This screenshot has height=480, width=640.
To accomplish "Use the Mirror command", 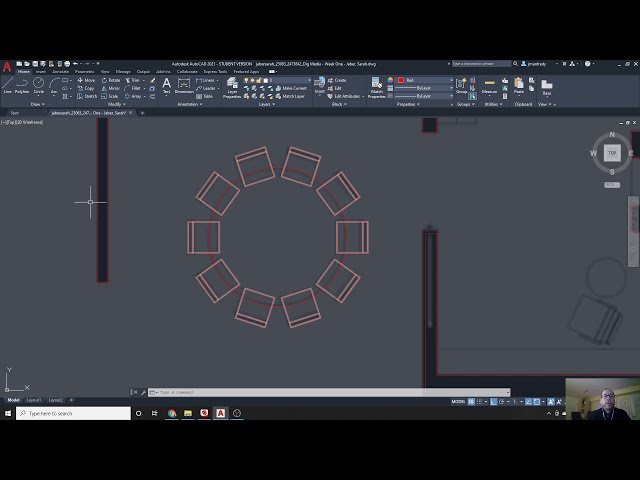I will (x=111, y=88).
